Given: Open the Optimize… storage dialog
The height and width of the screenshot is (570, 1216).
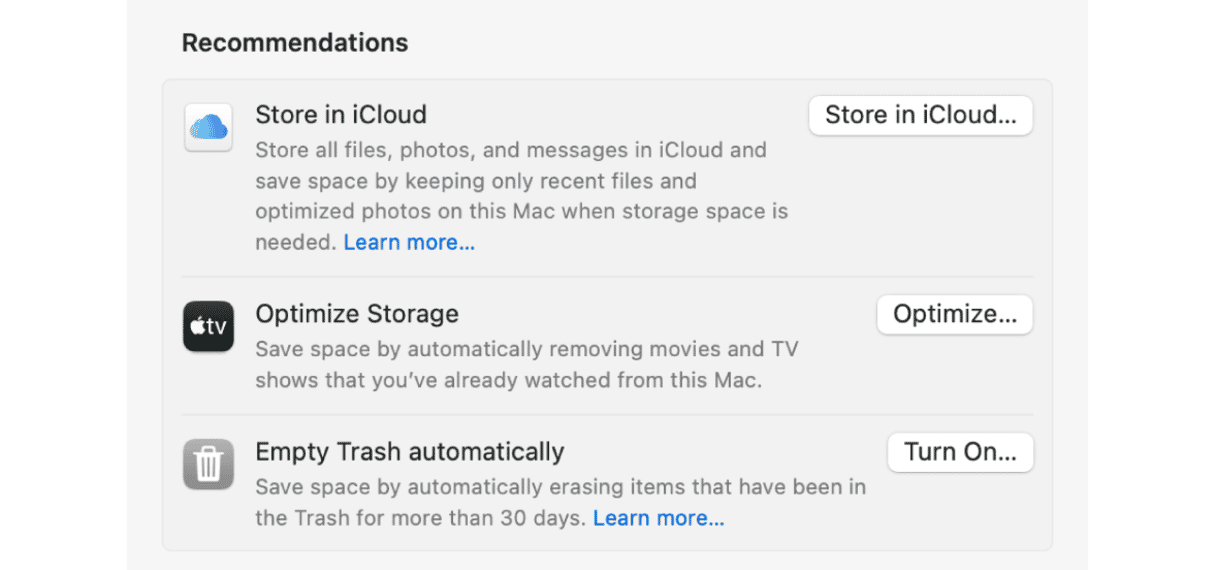Looking at the screenshot, I should [x=954, y=315].
